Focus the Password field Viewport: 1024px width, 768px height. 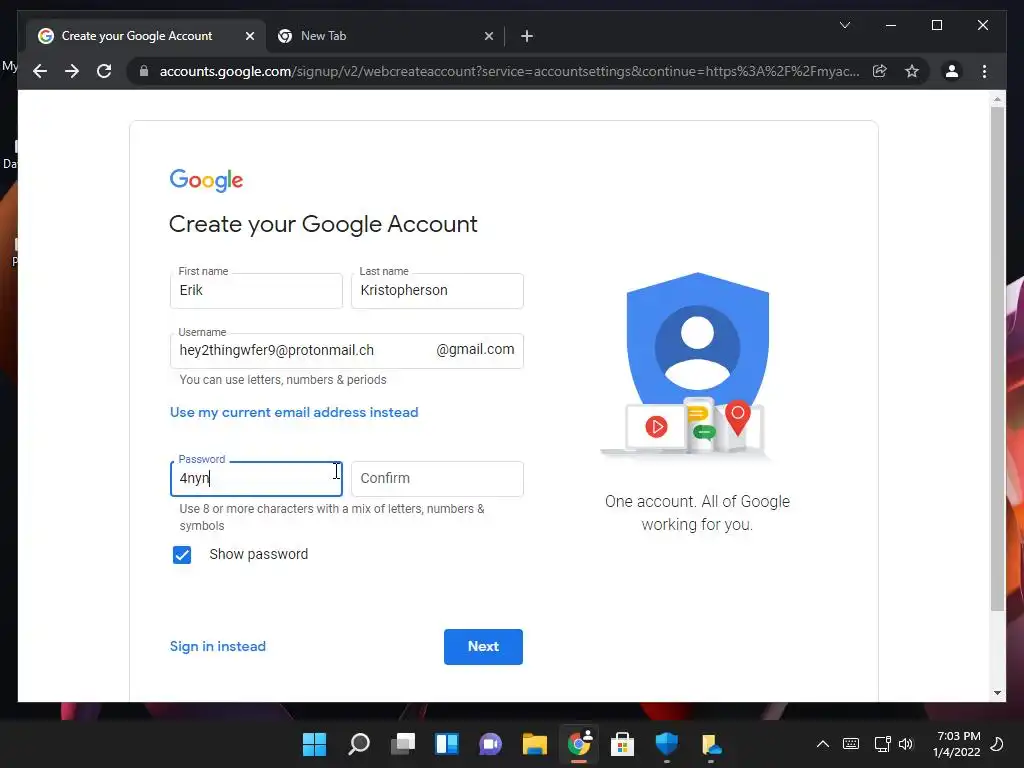click(x=256, y=479)
